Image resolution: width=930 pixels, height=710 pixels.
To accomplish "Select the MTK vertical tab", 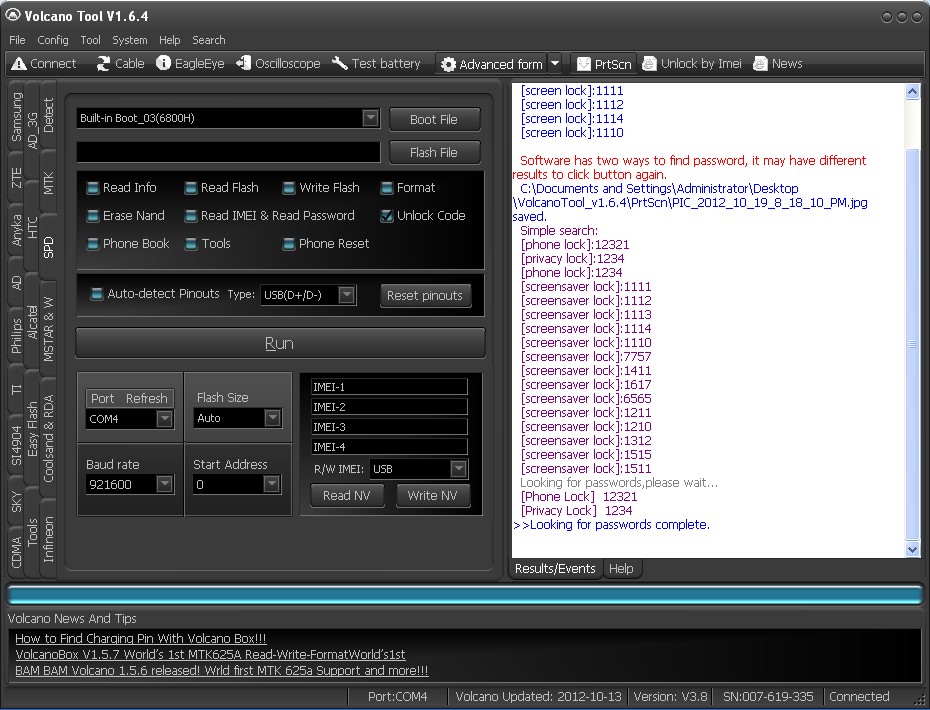I will (x=49, y=183).
